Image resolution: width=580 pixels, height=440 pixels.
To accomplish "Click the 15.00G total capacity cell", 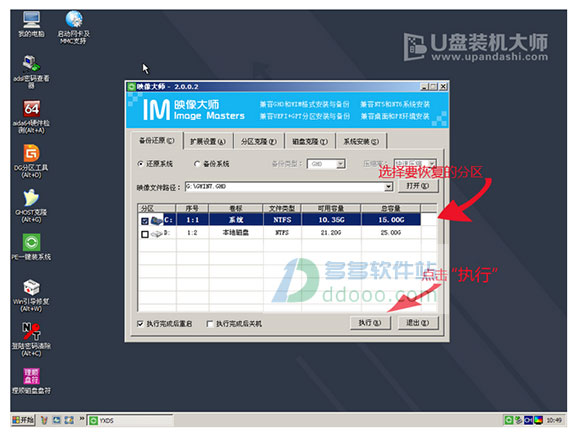I will click(x=391, y=220).
